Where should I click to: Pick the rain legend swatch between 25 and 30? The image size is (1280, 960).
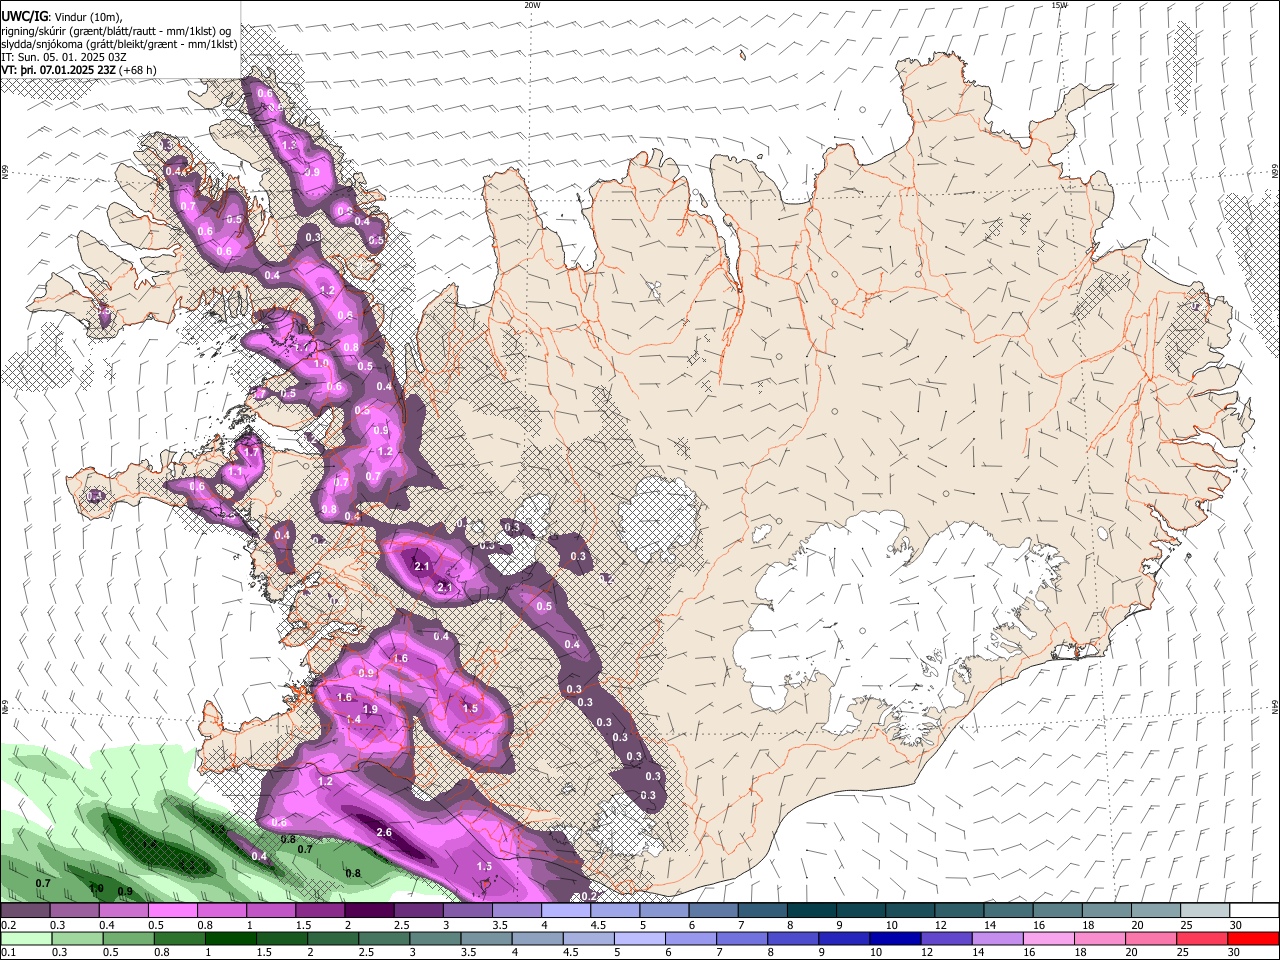[x=1204, y=938]
